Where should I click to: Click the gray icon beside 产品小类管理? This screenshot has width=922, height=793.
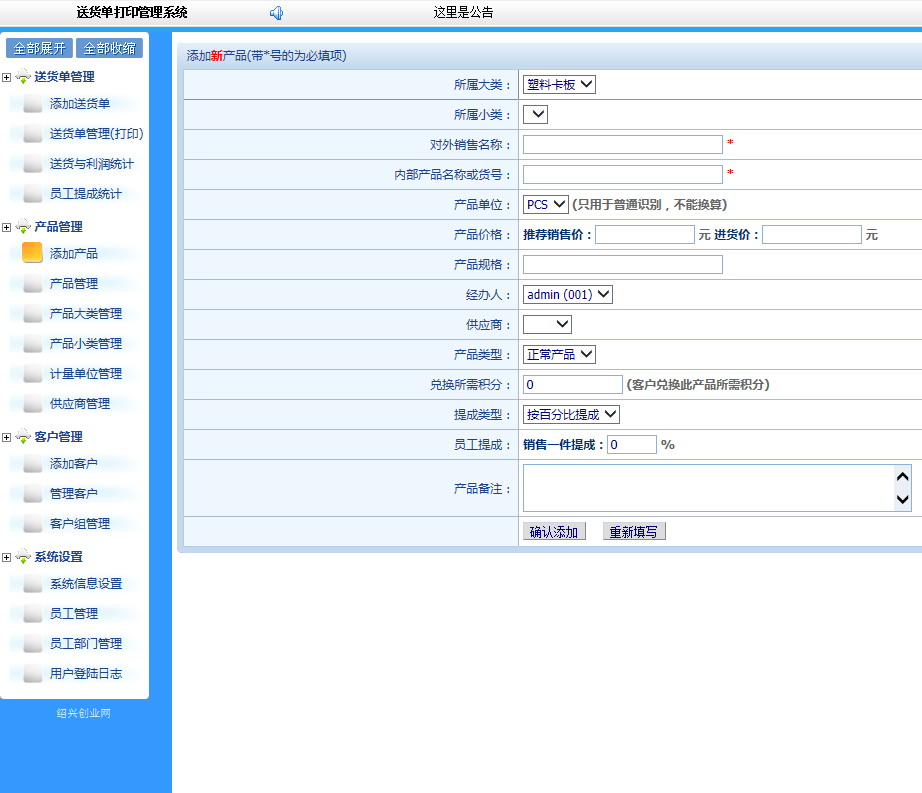pyautogui.click(x=32, y=343)
